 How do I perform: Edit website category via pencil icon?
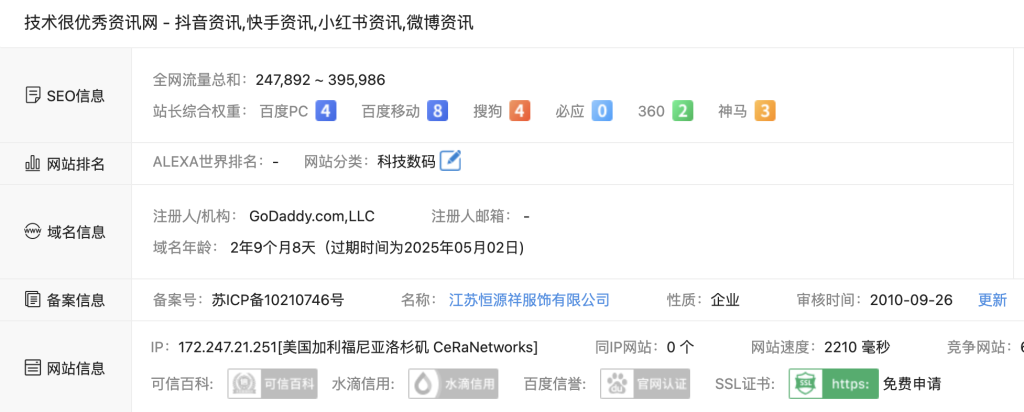451,161
